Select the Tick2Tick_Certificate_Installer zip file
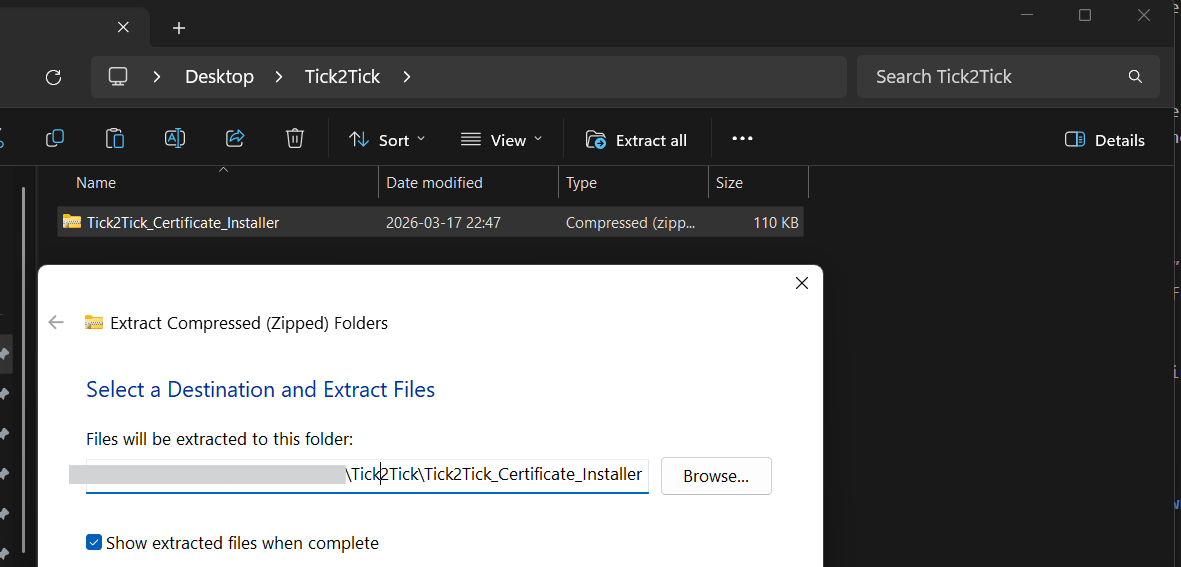This screenshot has height=567, width=1181. pos(183,223)
